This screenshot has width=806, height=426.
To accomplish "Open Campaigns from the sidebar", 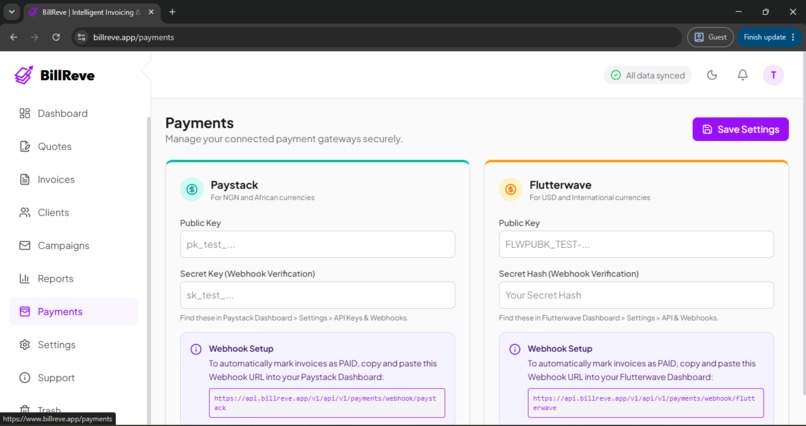I will tap(73, 246).
